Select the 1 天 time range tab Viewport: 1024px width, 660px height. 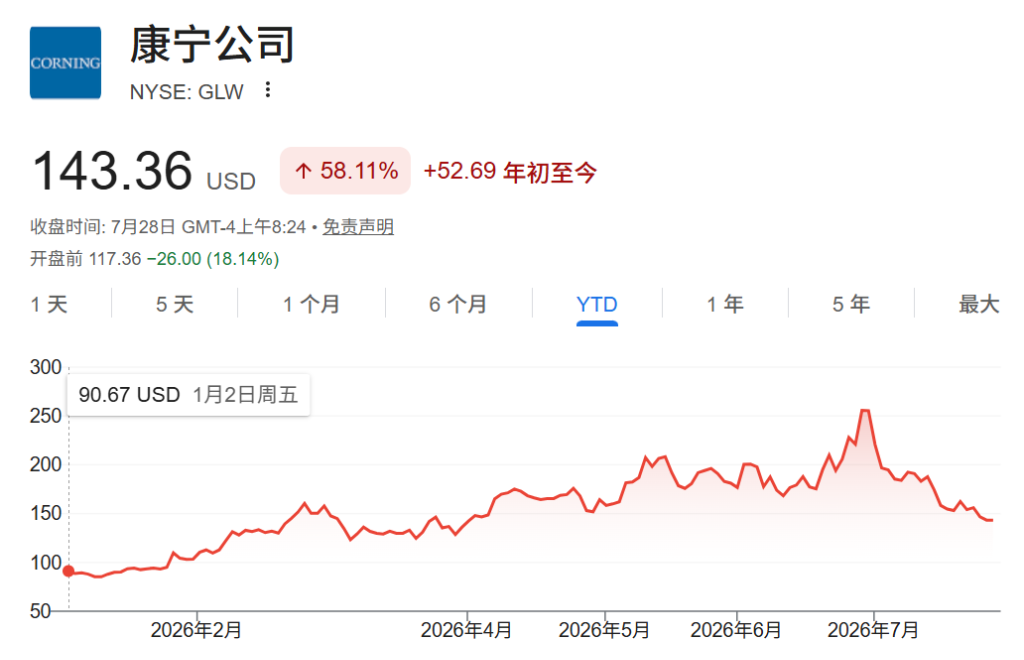pos(49,304)
